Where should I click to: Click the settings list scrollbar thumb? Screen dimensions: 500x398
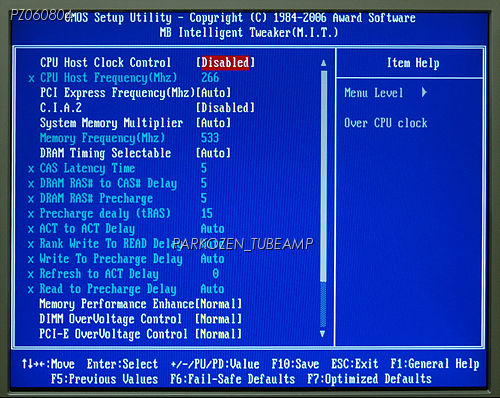[x=323, y=177]
